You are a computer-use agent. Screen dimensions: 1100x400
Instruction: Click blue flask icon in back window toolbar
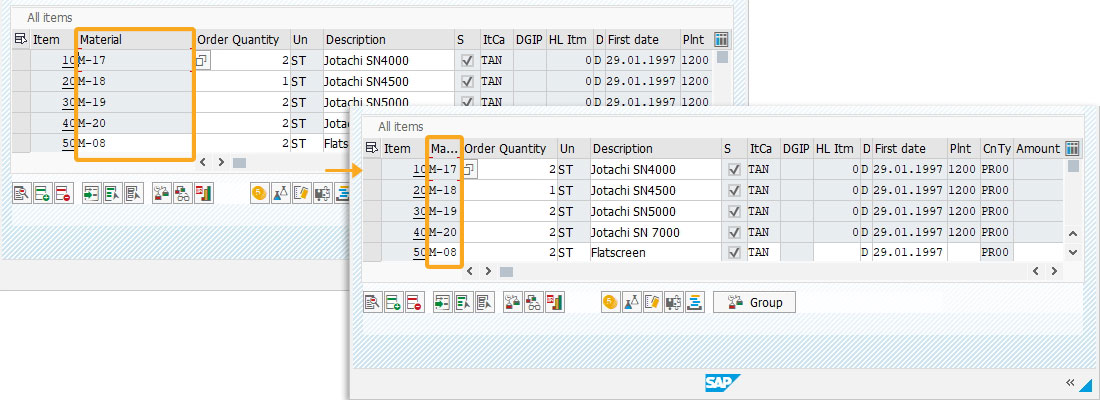[281, 194]
